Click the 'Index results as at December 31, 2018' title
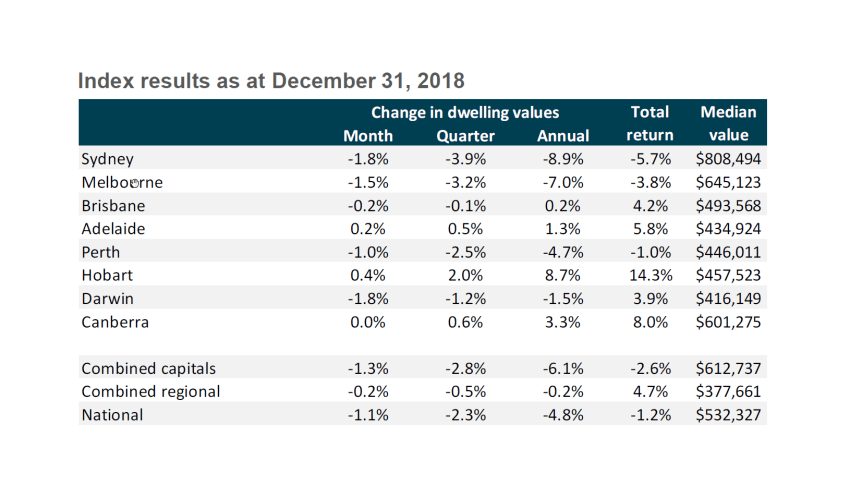The height and width of the screenshot is (485, 862). pos(271,80)
